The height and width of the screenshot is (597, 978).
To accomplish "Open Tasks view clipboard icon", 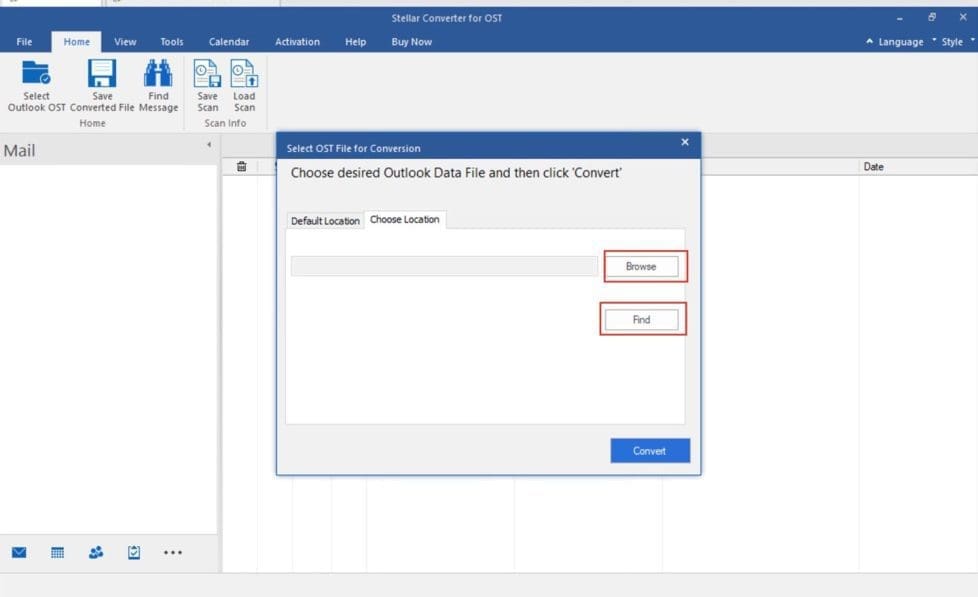I will pos(134,552).
